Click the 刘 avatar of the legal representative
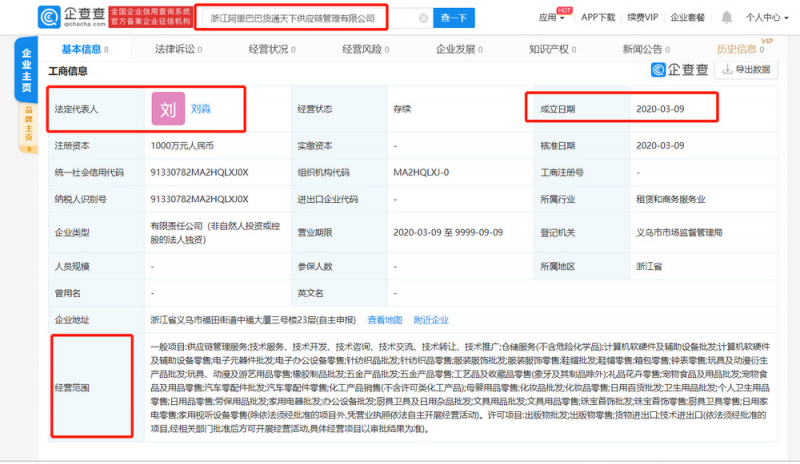The height and width of the screenshot is (464, 800). (168, 109)
